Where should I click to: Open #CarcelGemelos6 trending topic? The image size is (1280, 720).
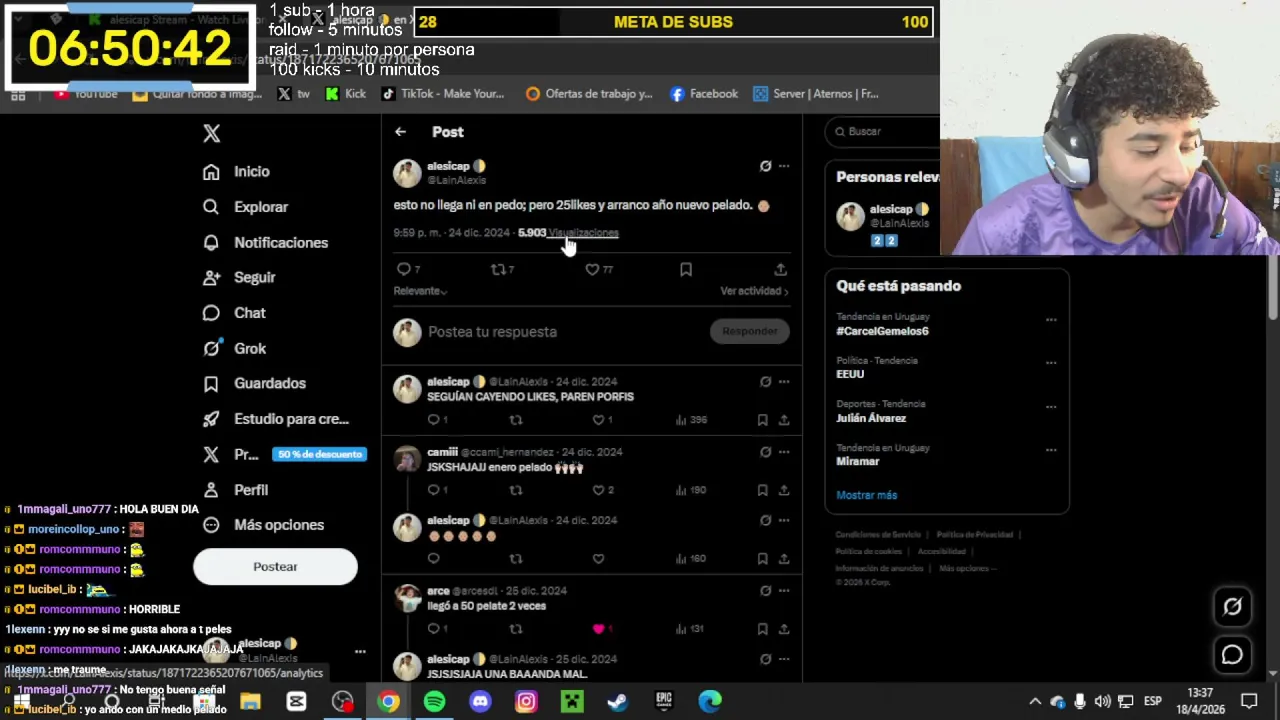882,331
